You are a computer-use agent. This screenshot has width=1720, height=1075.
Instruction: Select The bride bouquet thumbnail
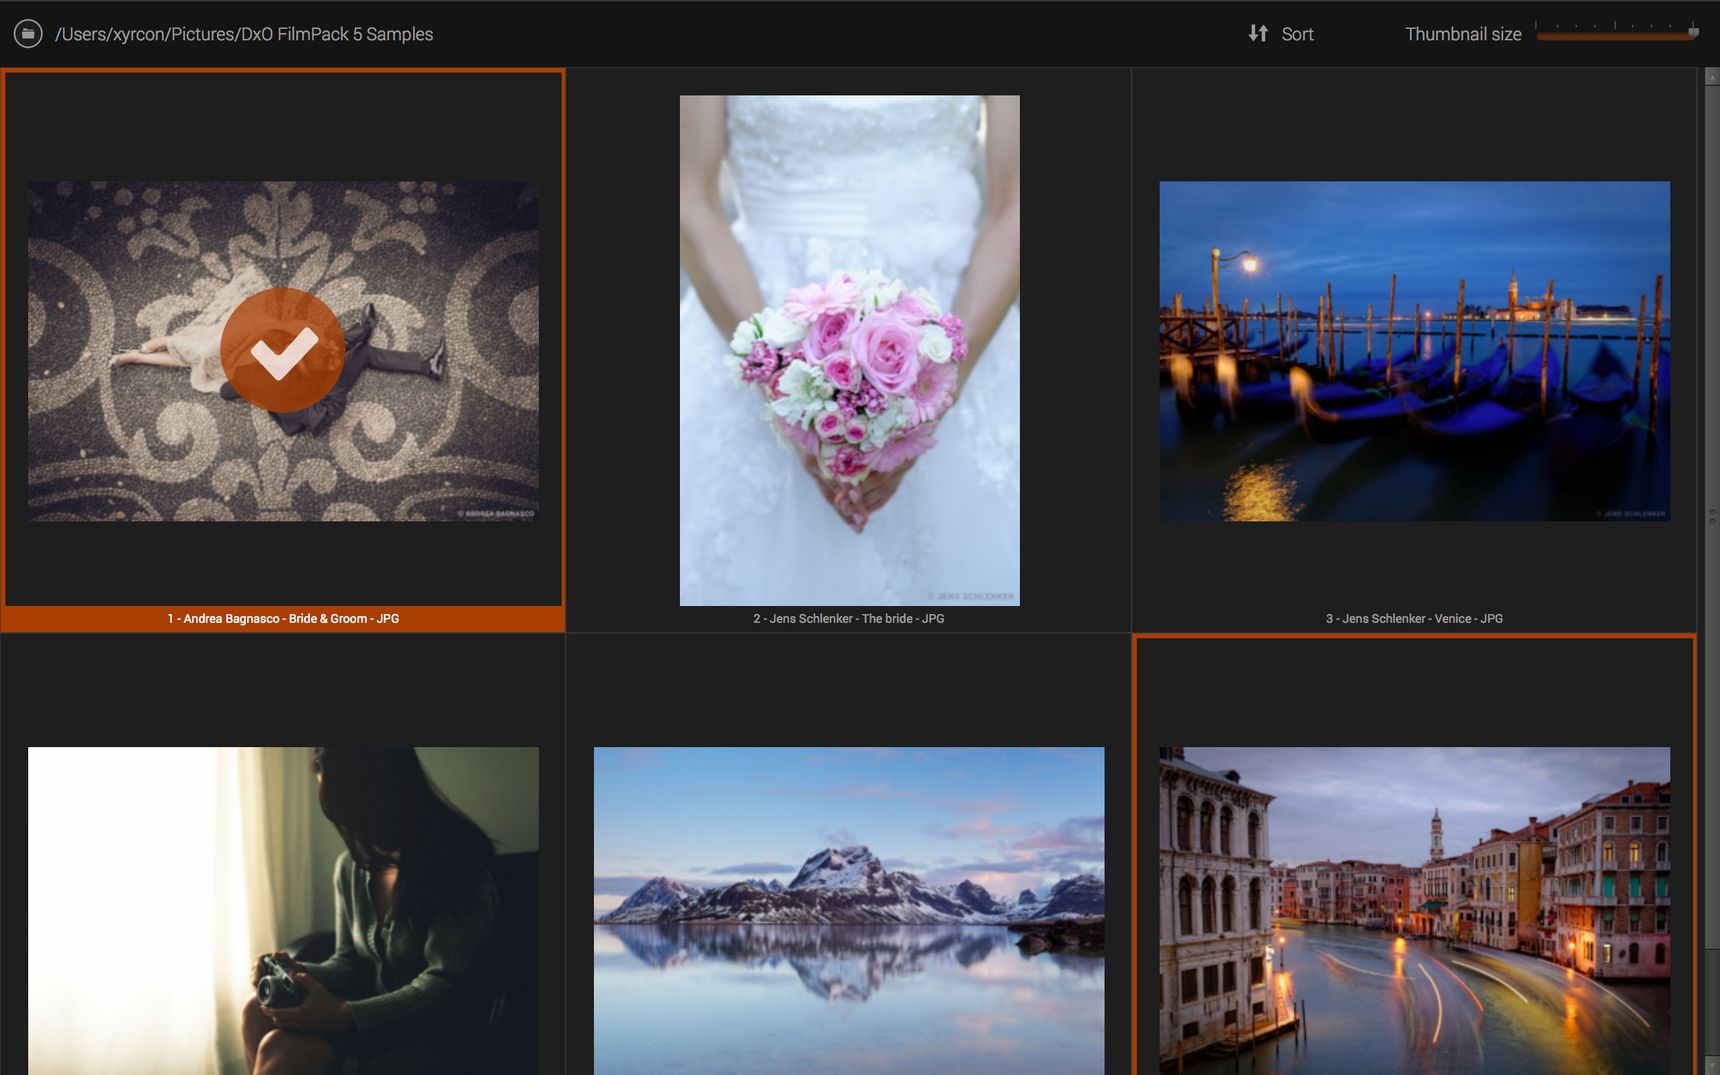850,351
